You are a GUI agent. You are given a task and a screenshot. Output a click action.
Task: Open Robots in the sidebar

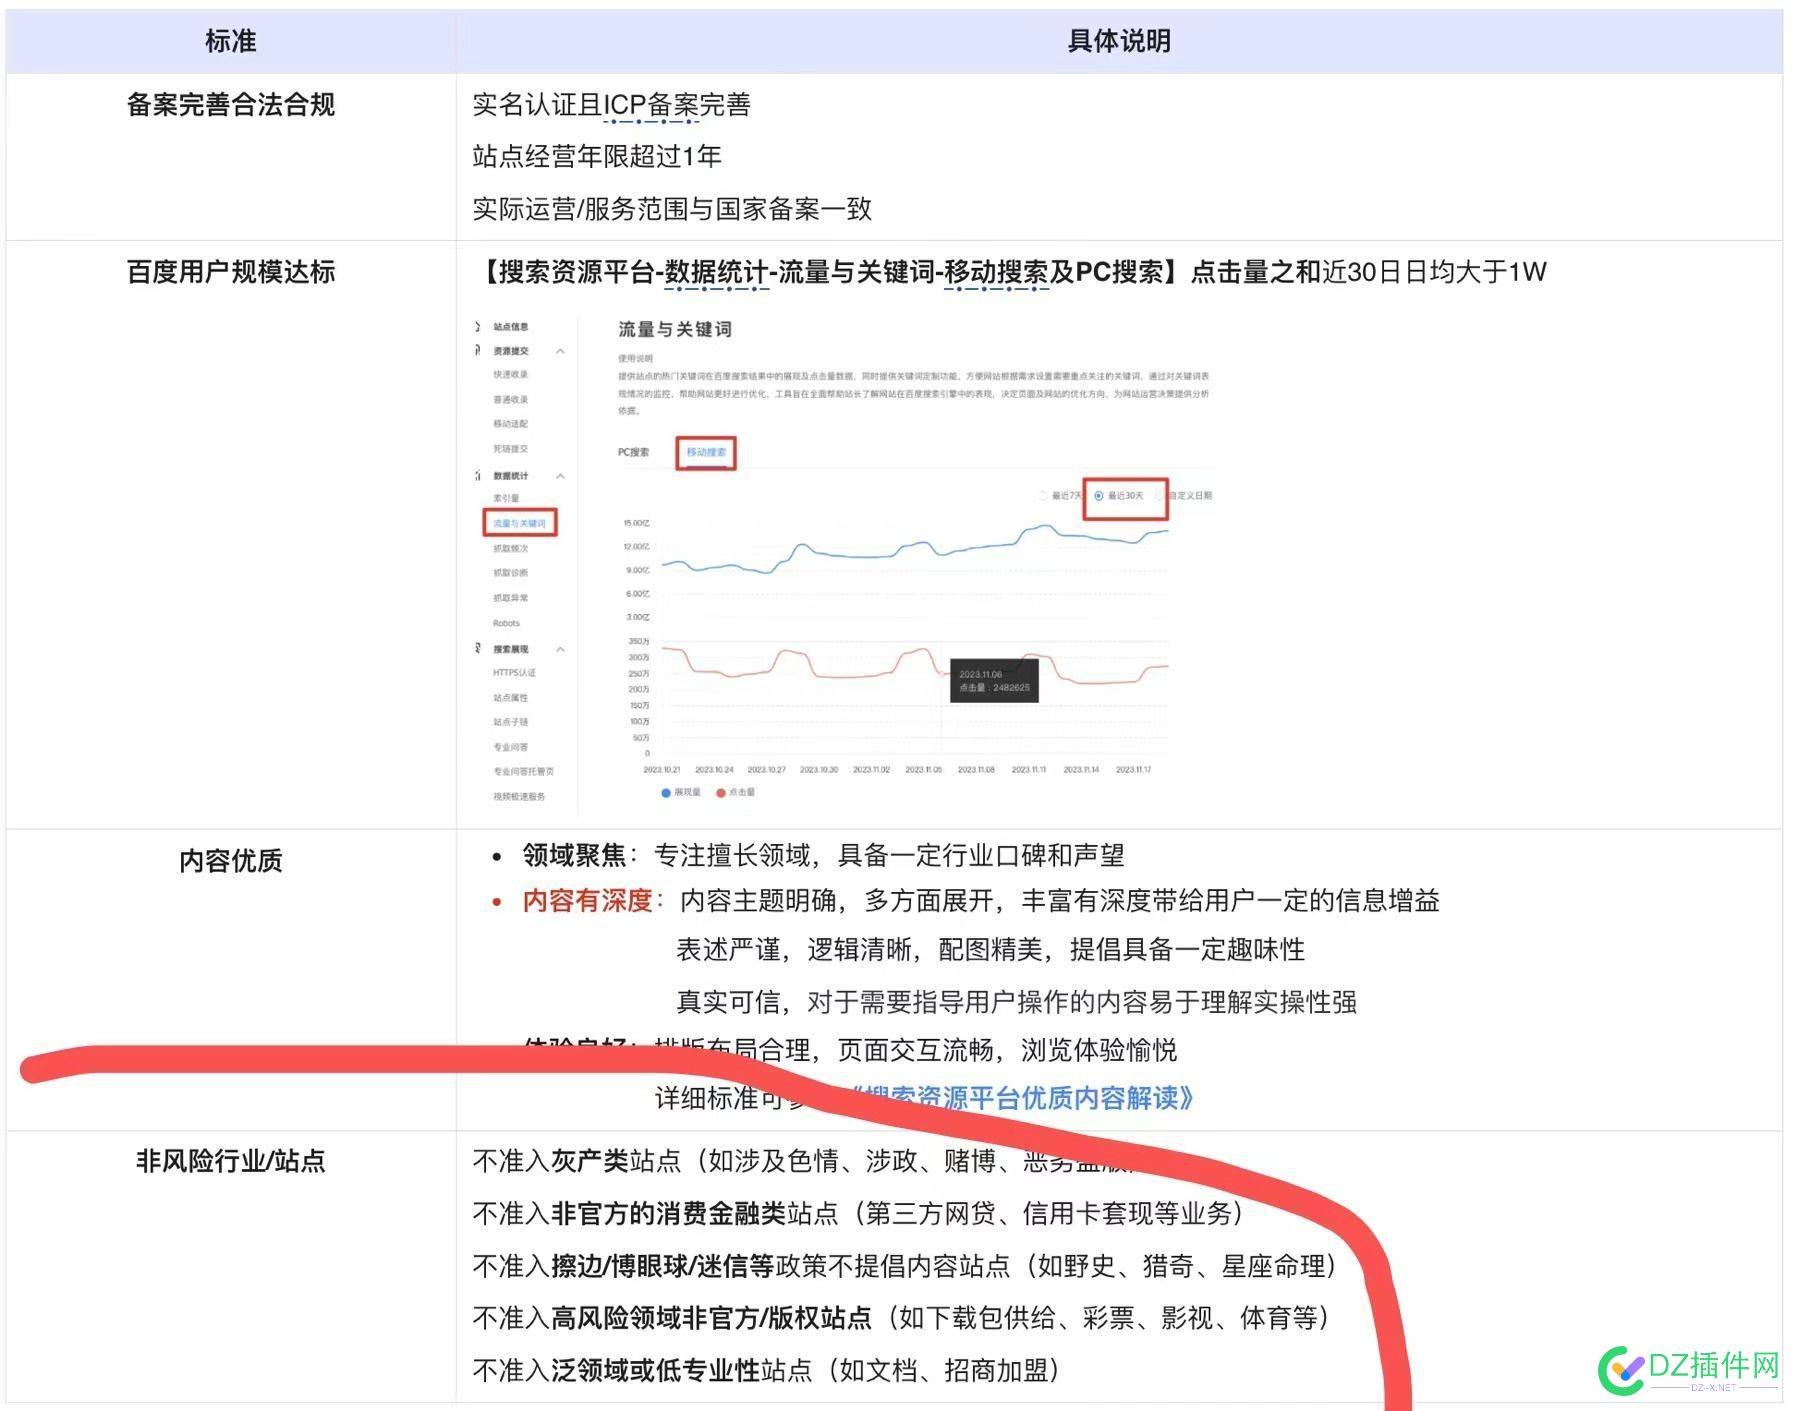click(506, 623)
